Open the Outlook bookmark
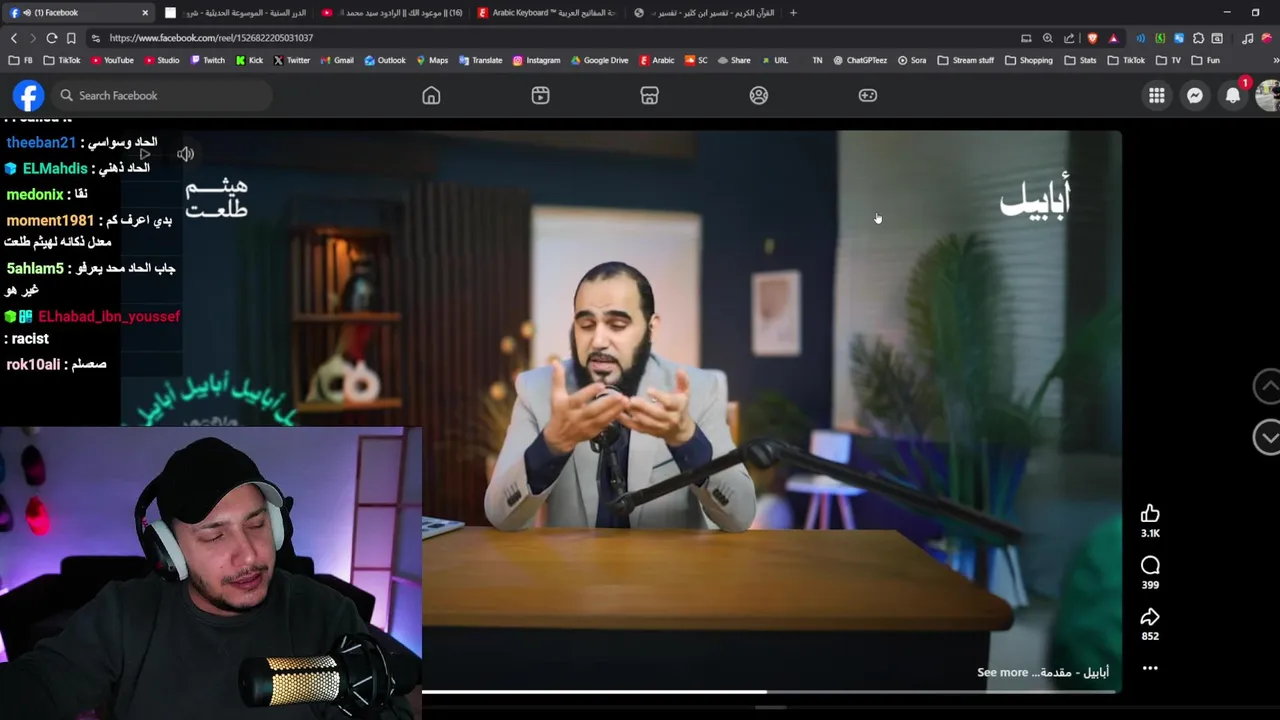The width and height of the screenshot is (1280, 720). (385, 60)
